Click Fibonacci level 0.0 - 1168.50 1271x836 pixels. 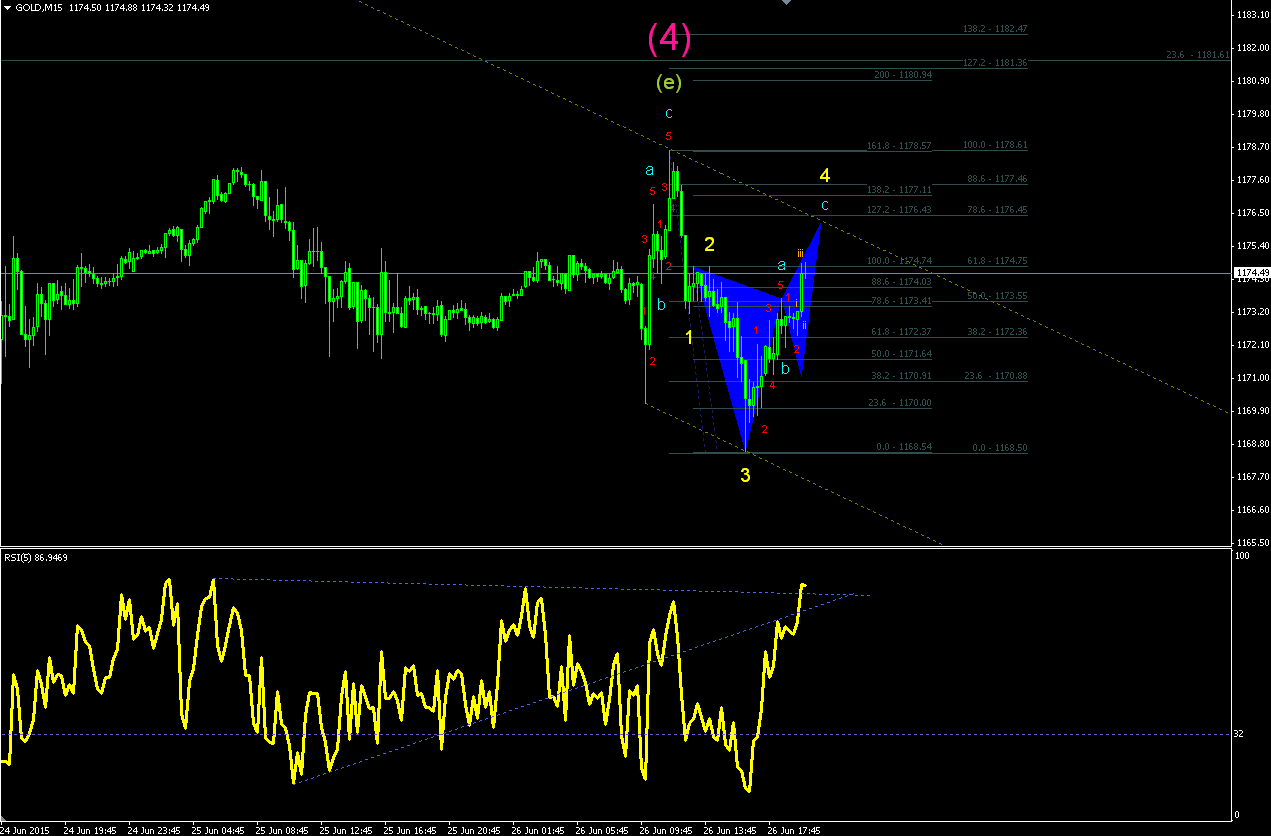[1000, 448]
